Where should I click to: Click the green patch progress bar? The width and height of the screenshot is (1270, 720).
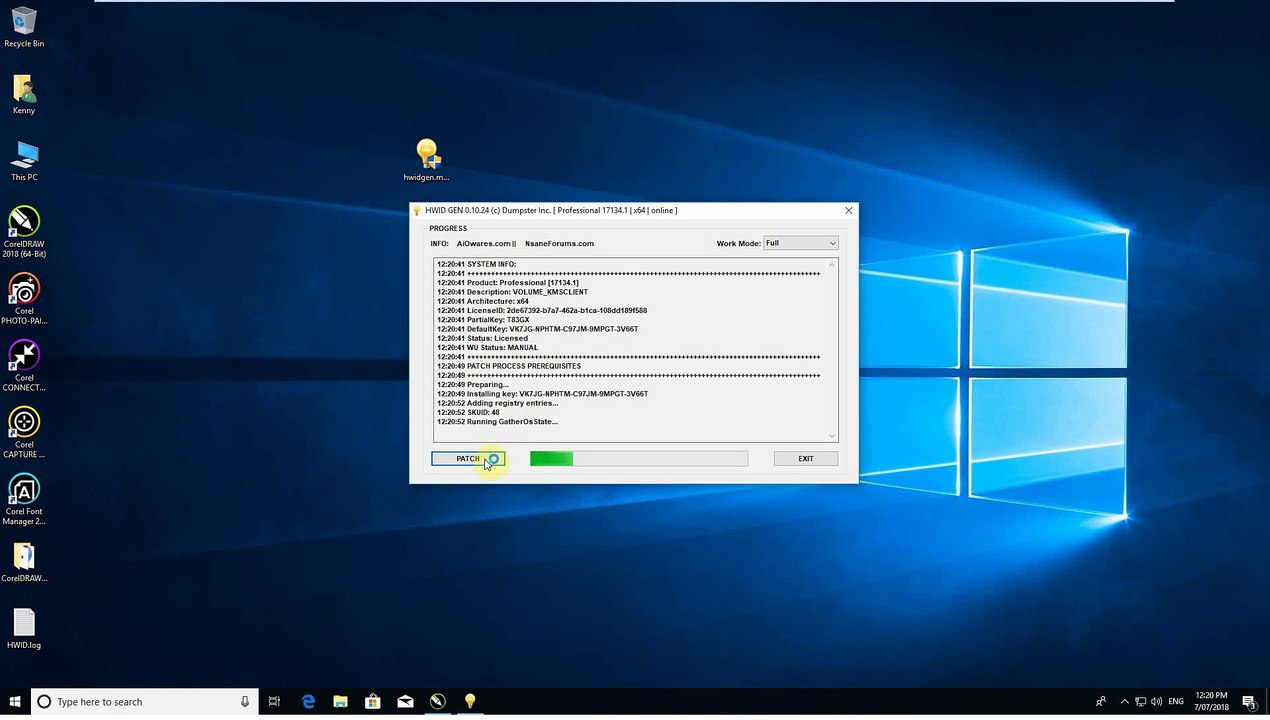[638, 458]
